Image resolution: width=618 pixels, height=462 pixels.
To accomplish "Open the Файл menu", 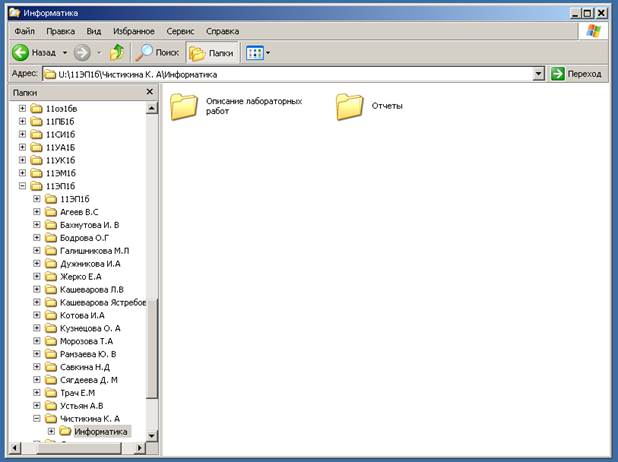I will (x=25, y=30).
